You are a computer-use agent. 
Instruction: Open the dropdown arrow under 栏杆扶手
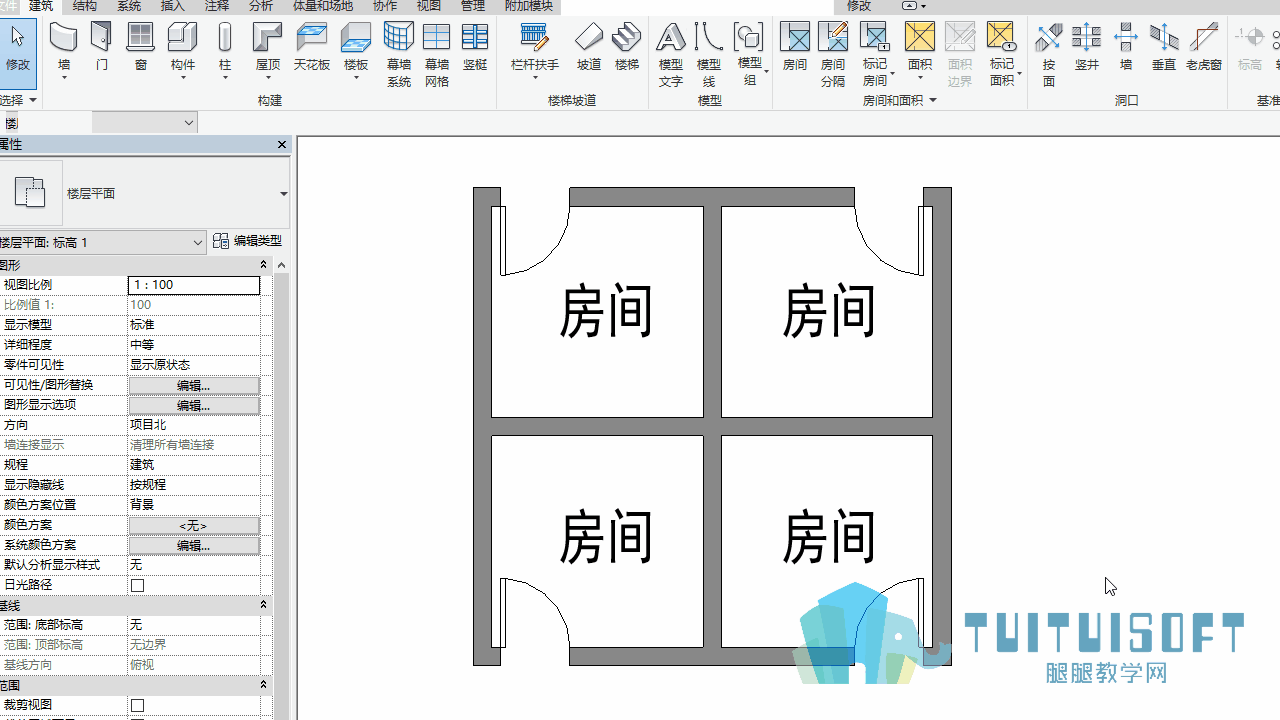(x=535, y=79)
